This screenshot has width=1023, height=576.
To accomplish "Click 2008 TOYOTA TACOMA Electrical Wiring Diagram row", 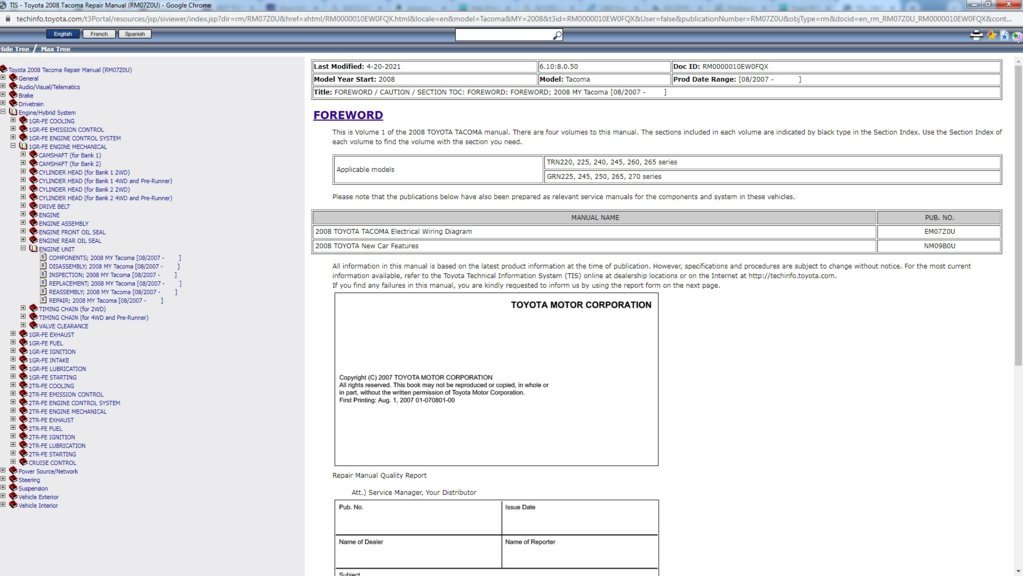I will [x=656, y=232].
